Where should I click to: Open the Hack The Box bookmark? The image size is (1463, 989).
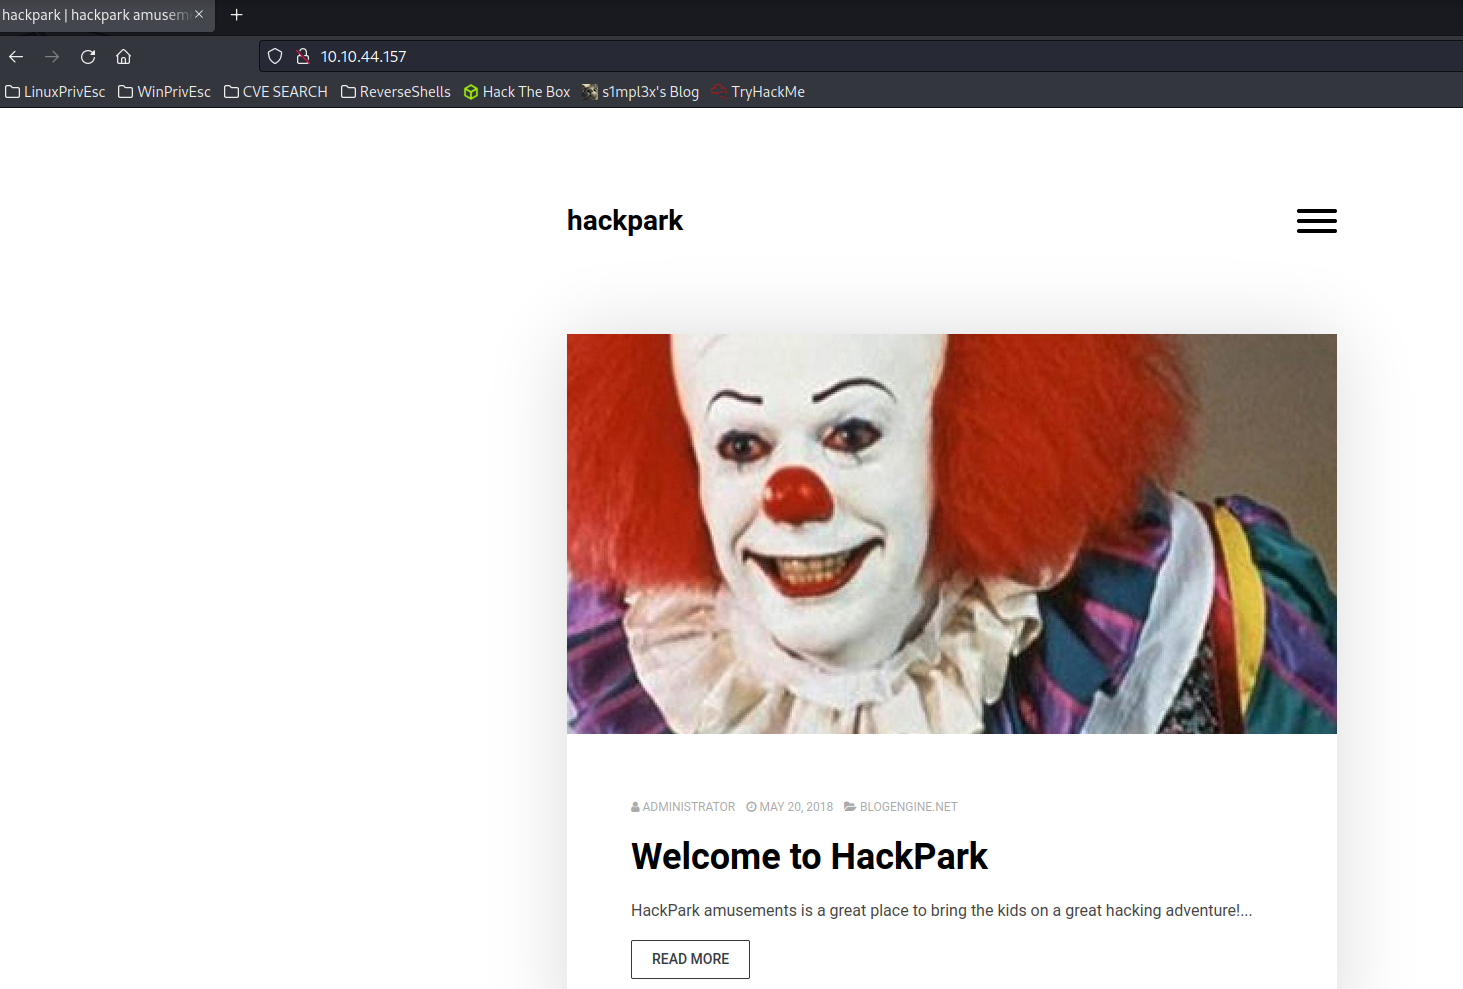(517, 92)
